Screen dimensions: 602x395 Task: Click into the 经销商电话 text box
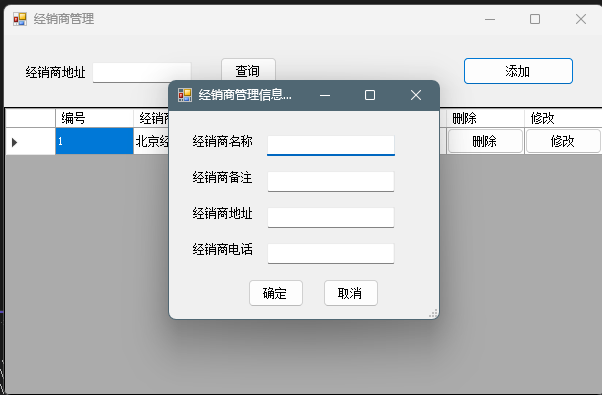[x=331, y=253]
